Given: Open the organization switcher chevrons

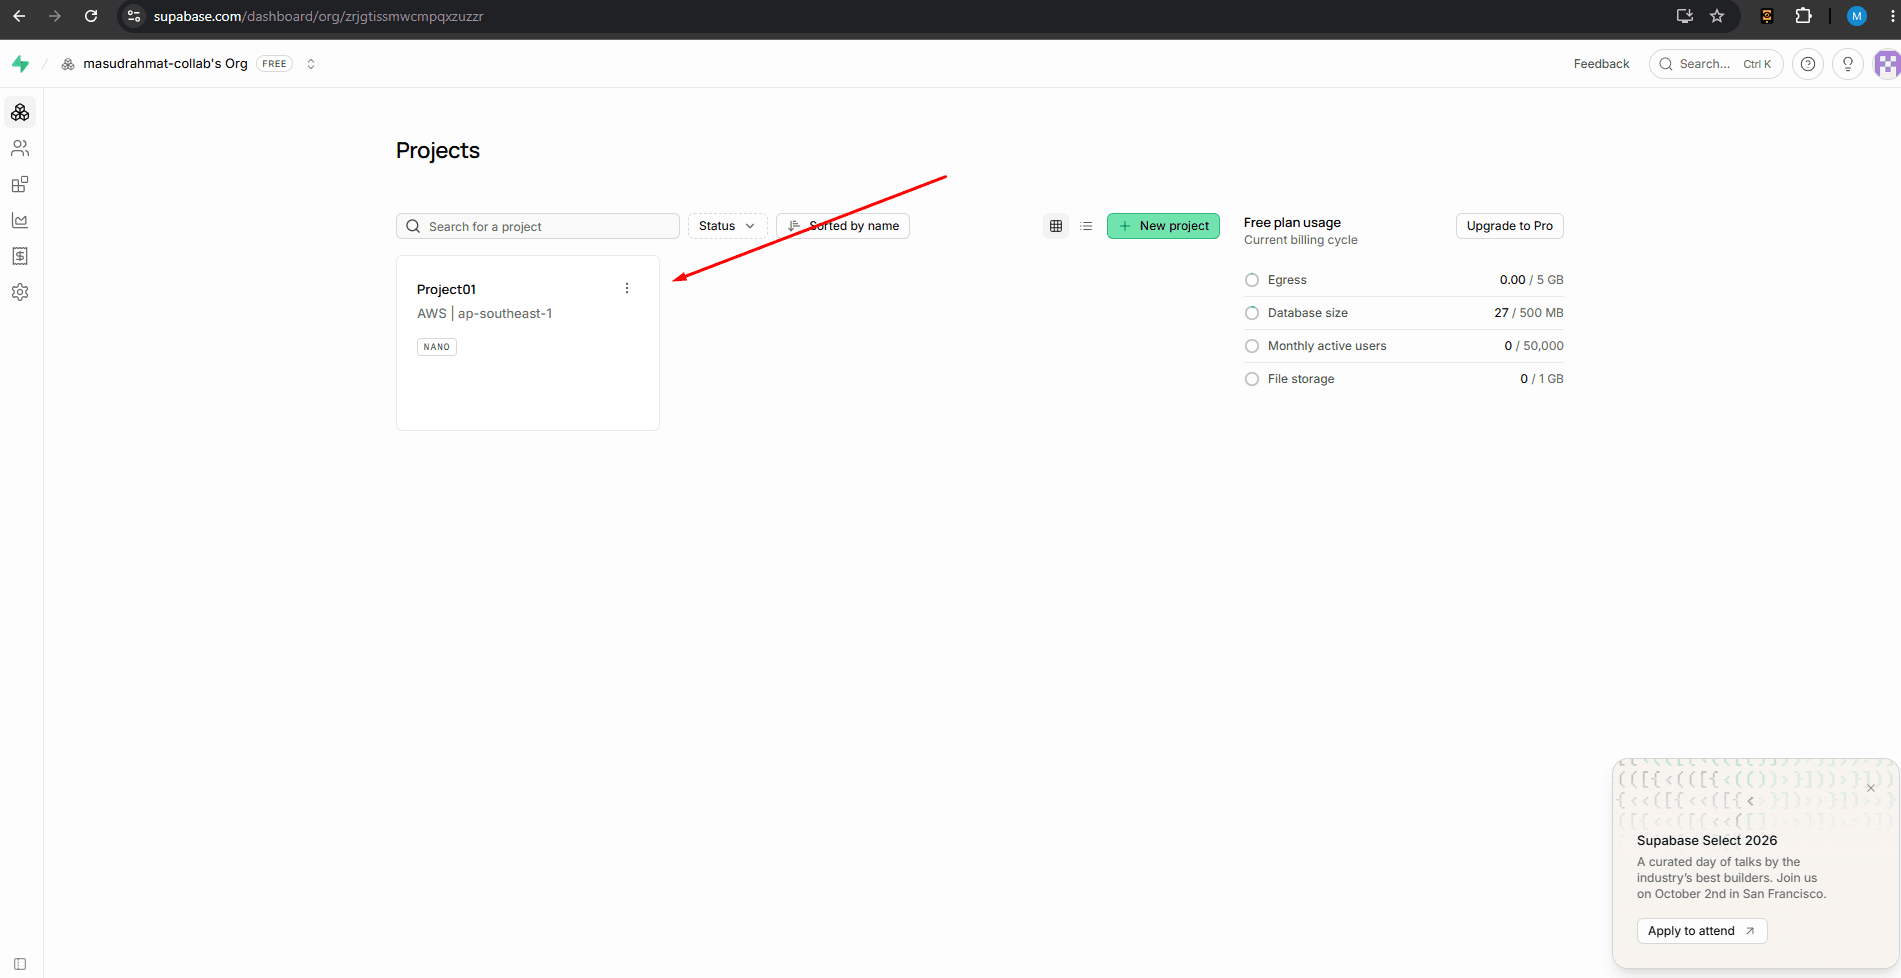Looking at the screenshot, I should 311,64.
